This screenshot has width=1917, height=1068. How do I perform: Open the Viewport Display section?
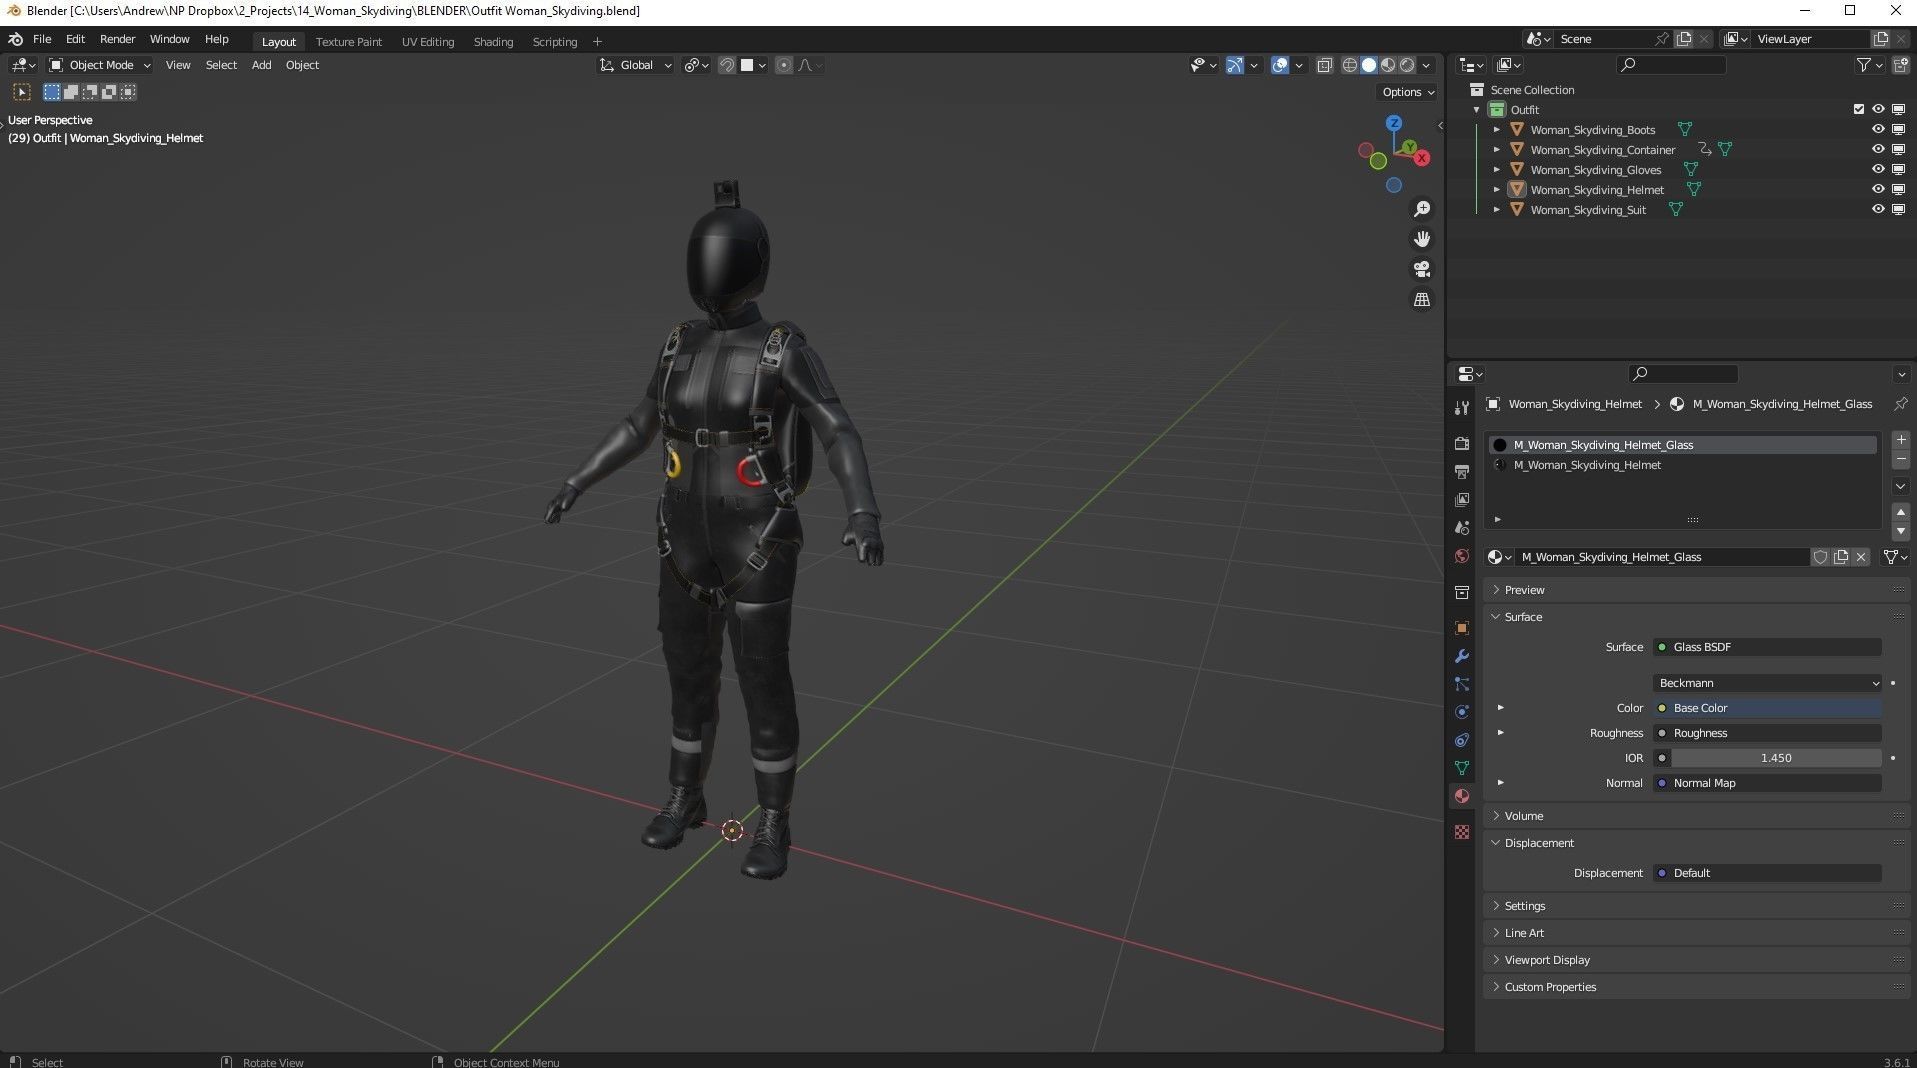(x=1548, y=959)
